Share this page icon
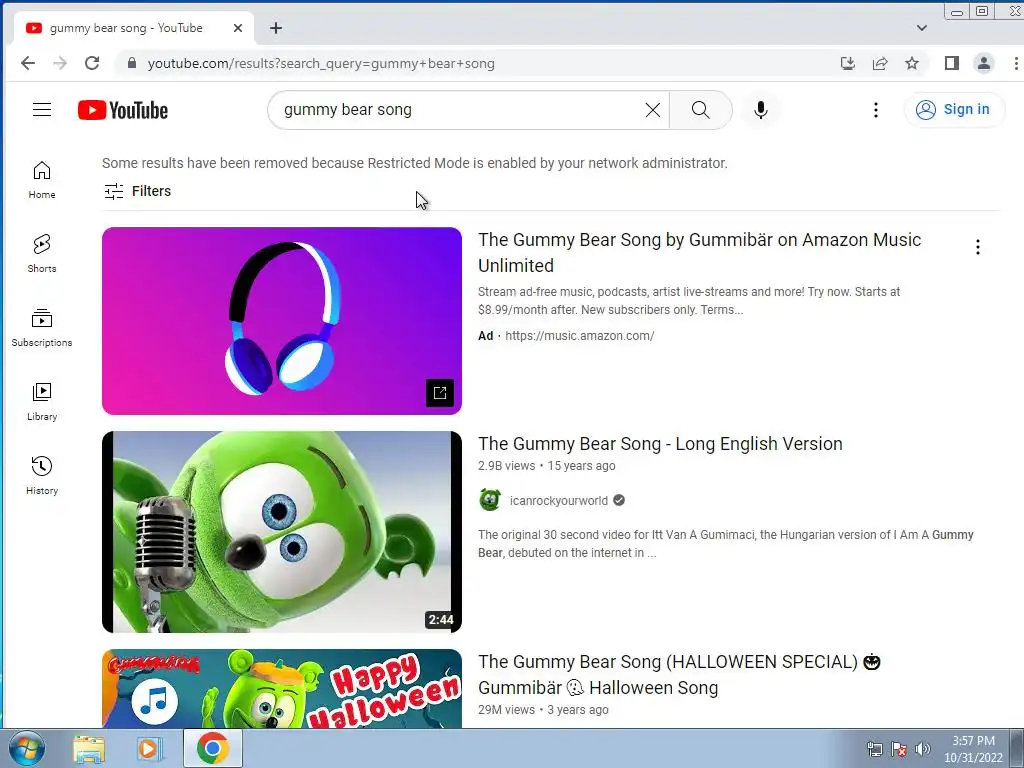The height and width of the screenshot is (768, 1024). point(880,63)
